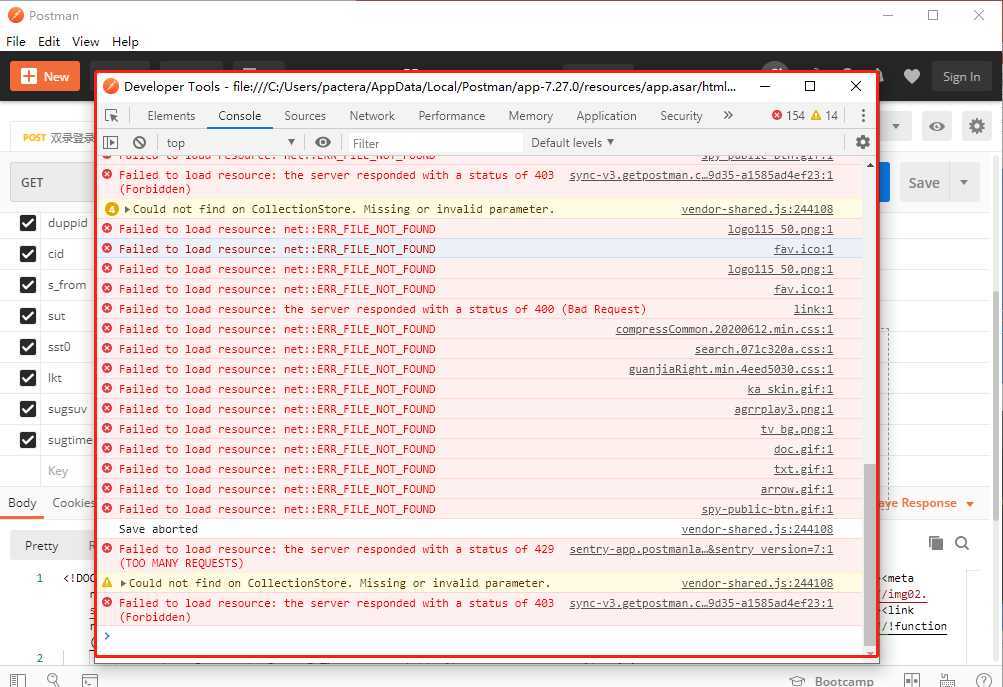Copy the response with the copy icon
The height and width of the screenshot is (687, 1003).
point(936,543)
